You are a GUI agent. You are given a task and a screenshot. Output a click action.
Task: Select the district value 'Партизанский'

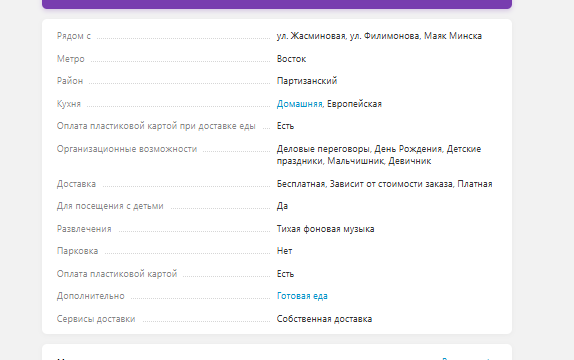point(307,81)
